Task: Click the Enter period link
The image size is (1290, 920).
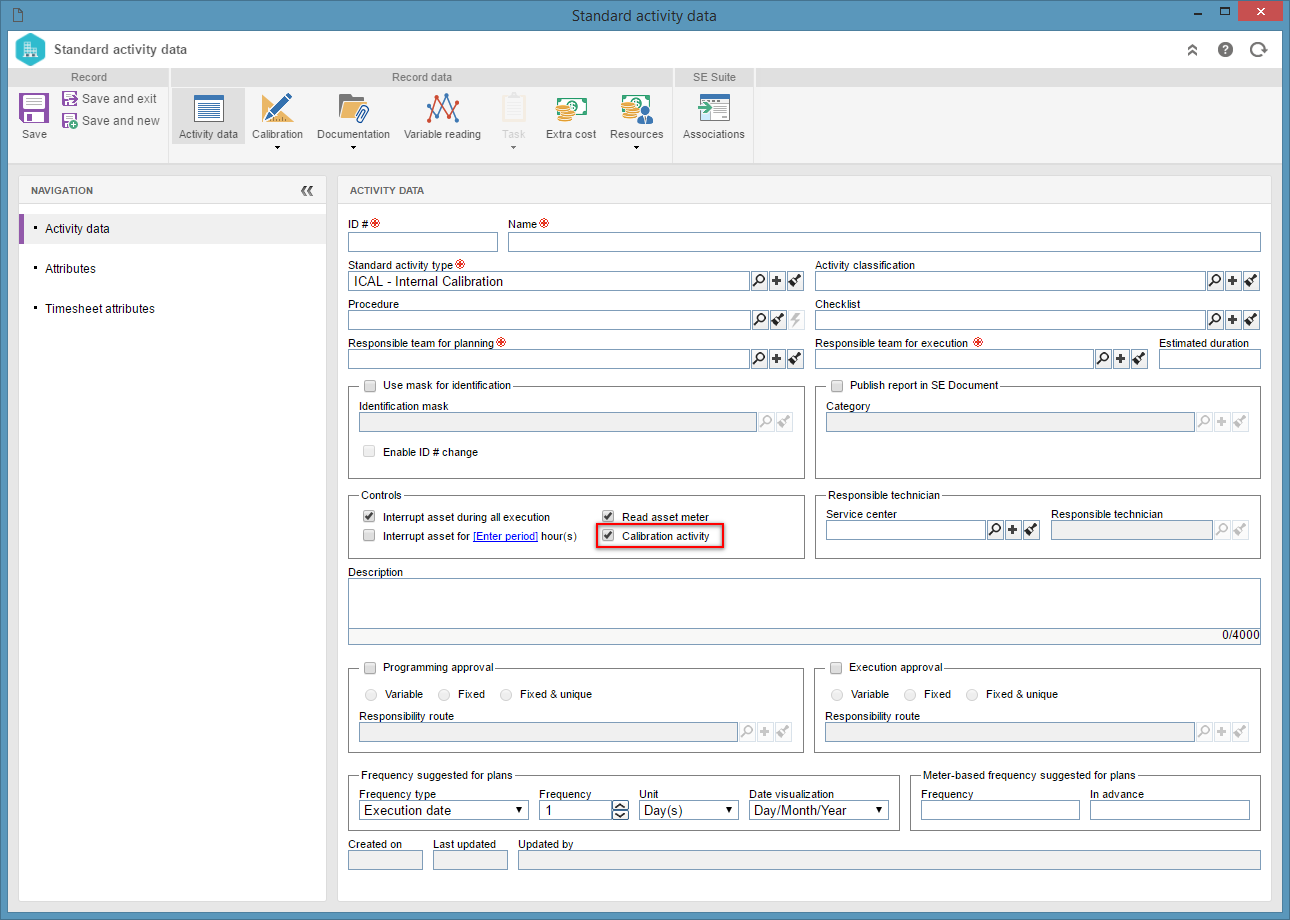Action: pos(505,537)
